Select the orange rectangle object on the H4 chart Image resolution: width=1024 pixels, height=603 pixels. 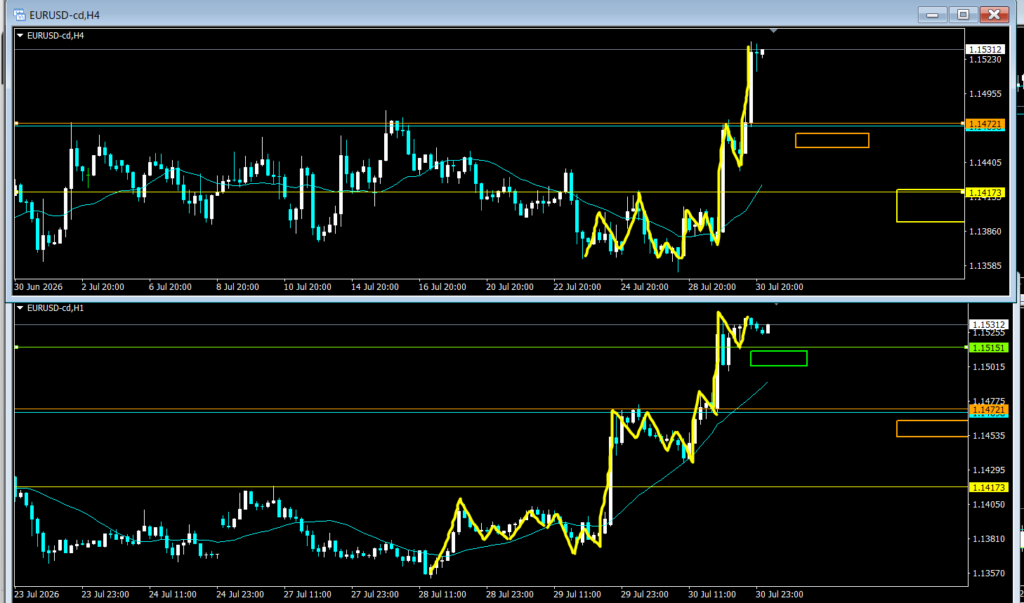[832, 140]
